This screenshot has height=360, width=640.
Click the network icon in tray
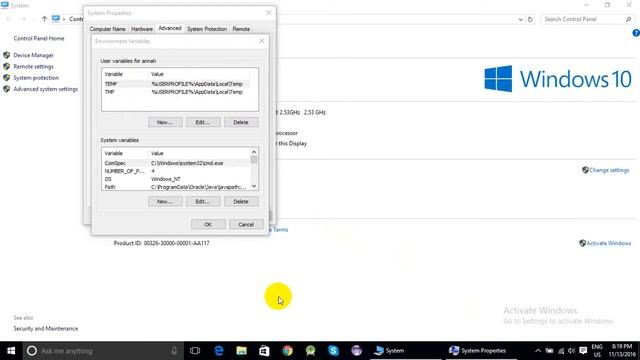pyautogui.click(x=561, y=351)
